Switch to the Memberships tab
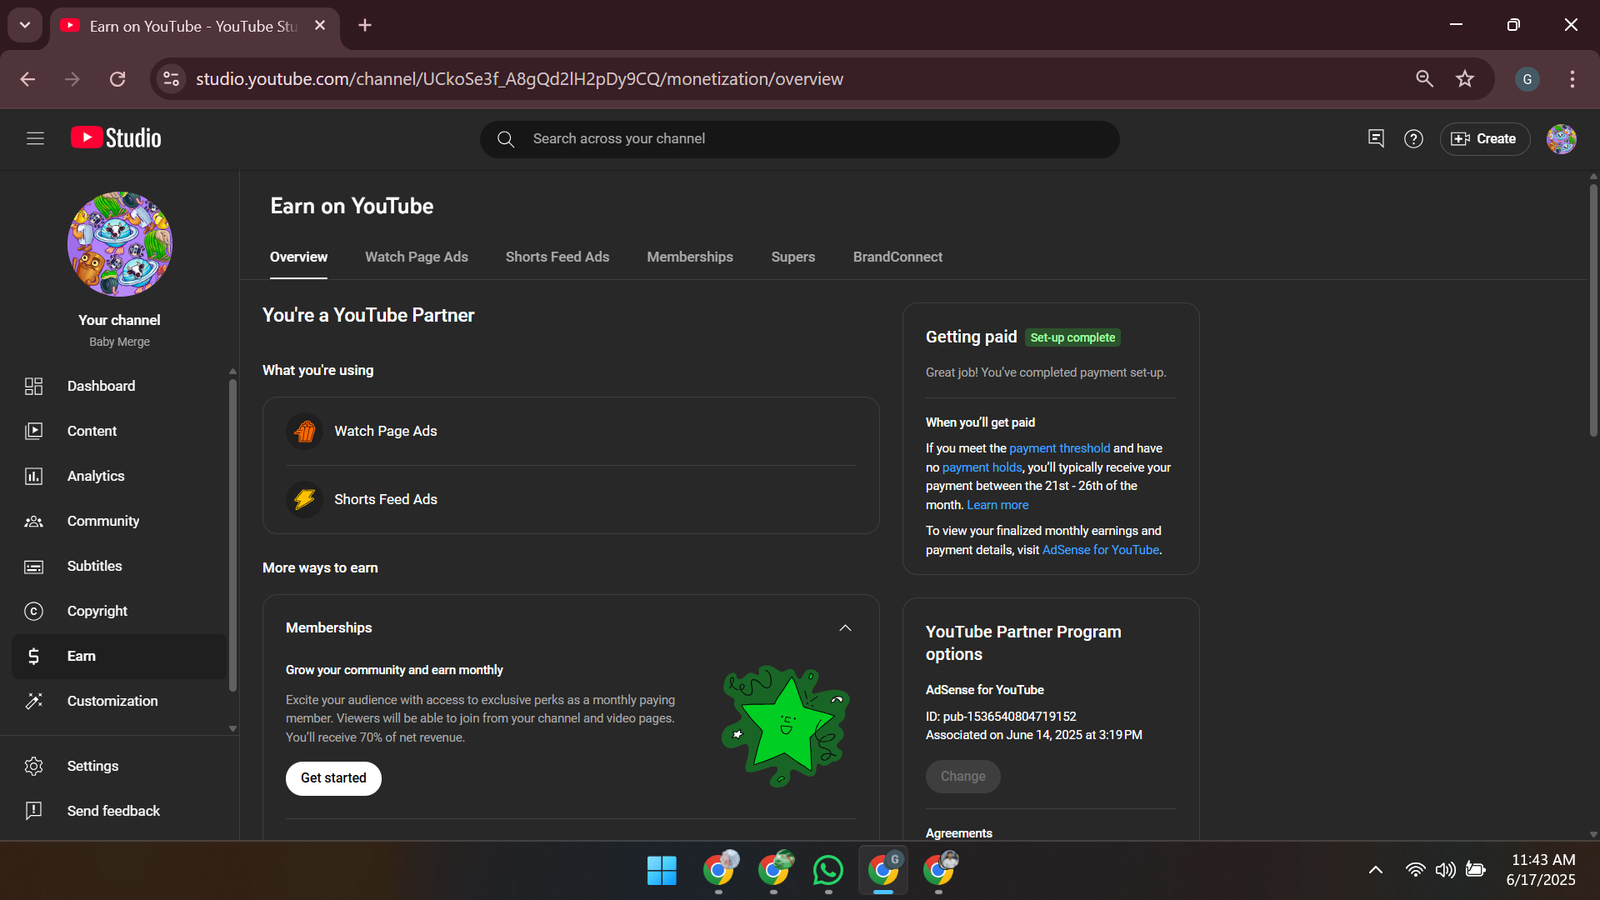Viewport: 1600px width, 900px height. [690, 257]
